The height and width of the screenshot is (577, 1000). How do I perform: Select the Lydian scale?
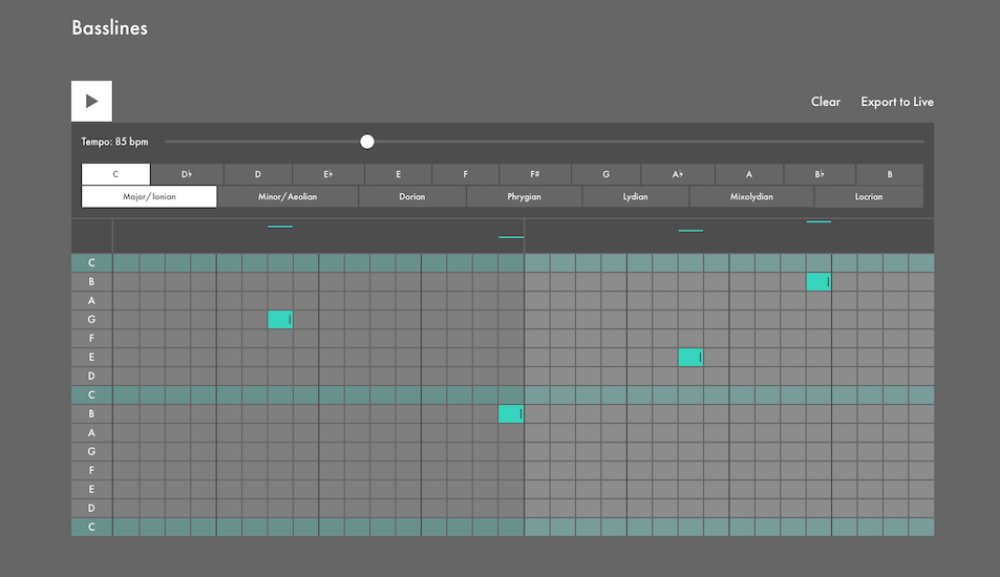pos(634,196)
